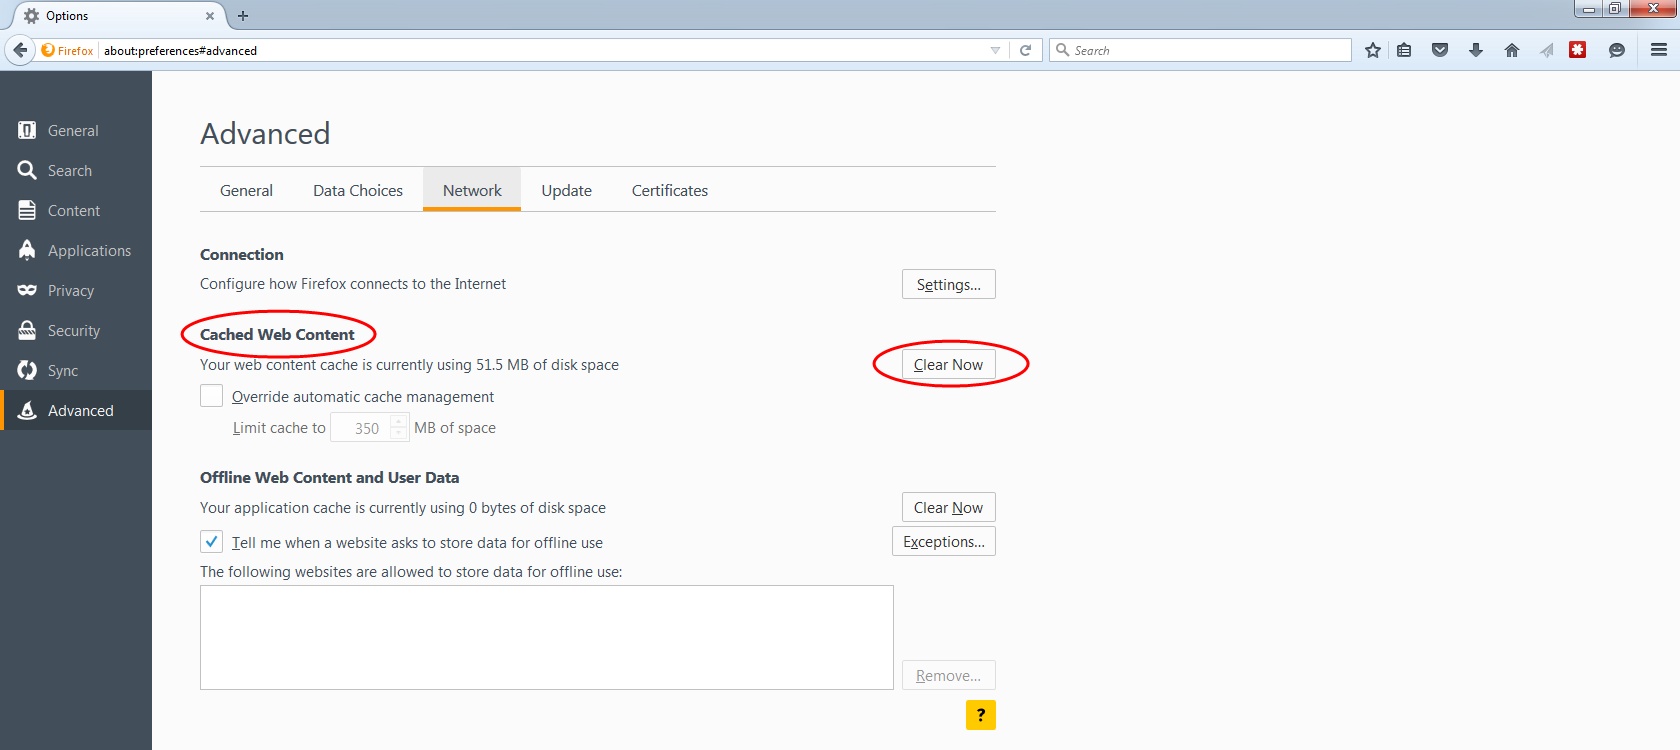Image resolution: width=1680 pixels, height=750 pixels.
Task: Enable Override automatic cache management checkbox
Action: (x=212, y=396)
